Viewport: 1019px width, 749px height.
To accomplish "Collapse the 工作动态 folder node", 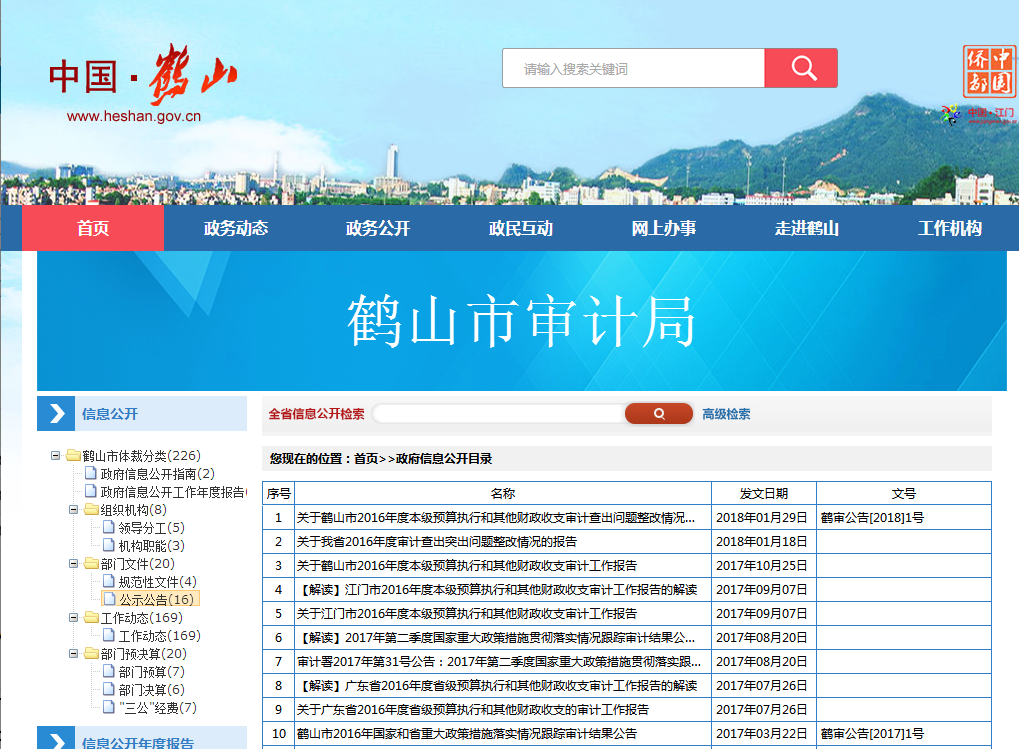I will click(74, 618).
